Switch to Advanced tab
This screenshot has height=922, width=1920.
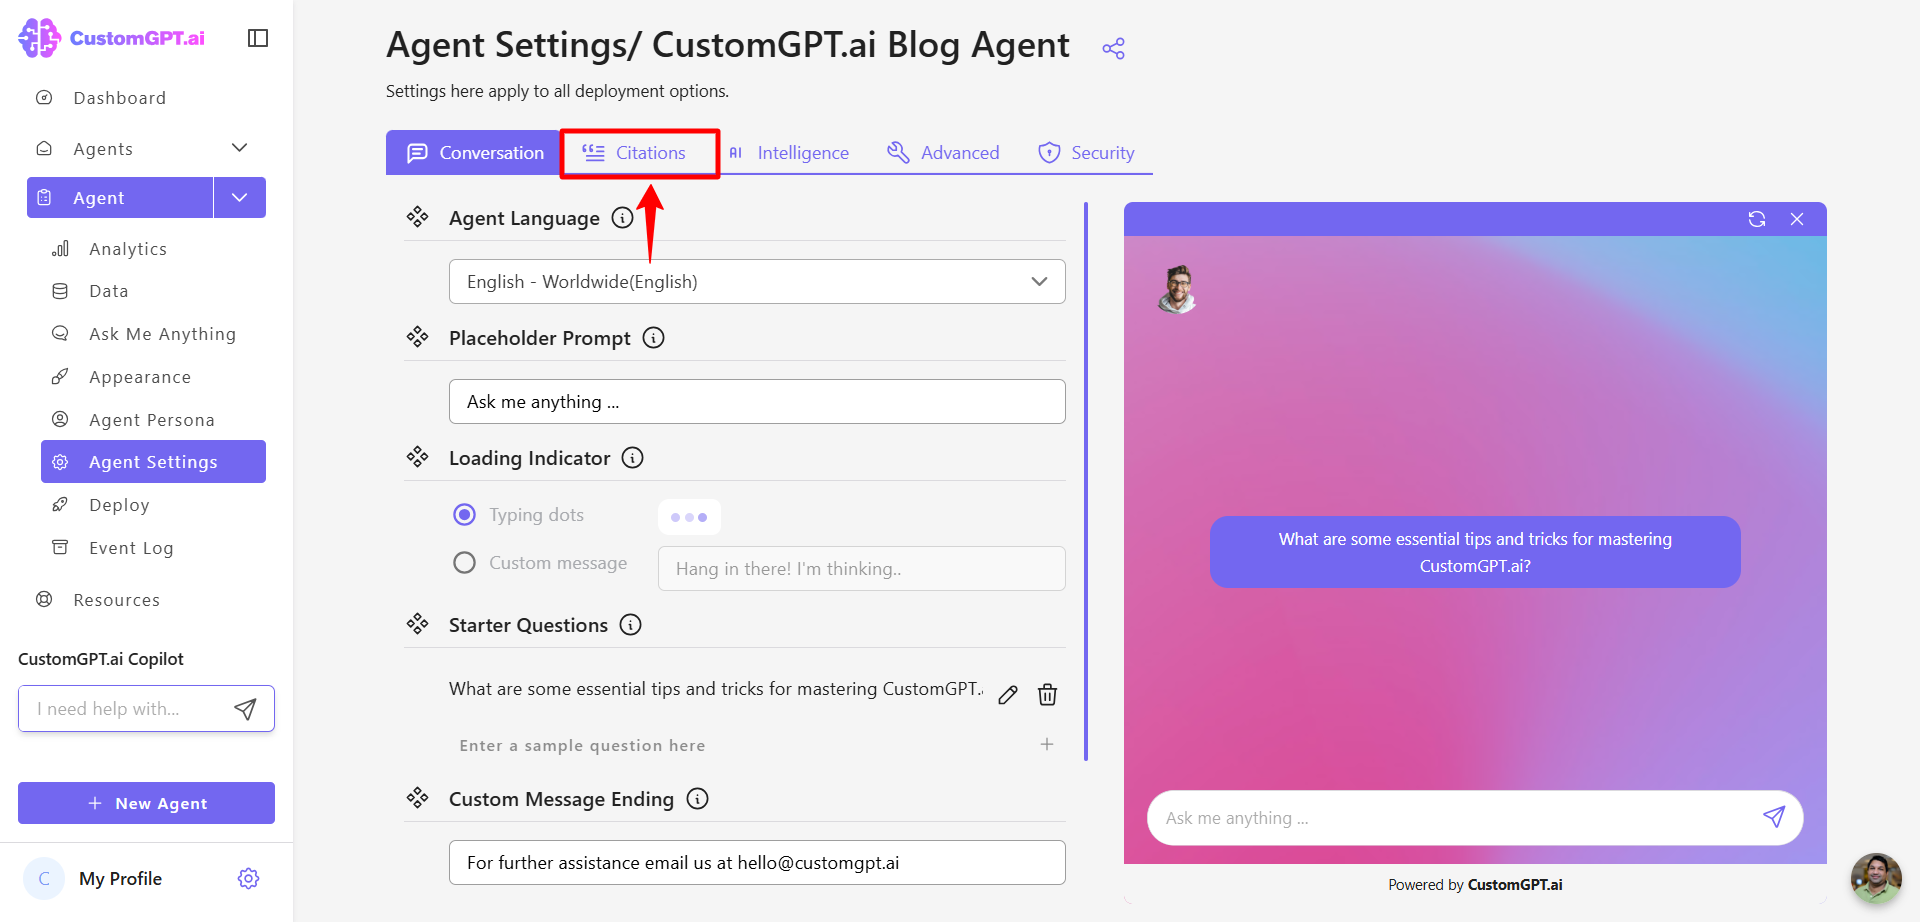(x=943, y=153)
